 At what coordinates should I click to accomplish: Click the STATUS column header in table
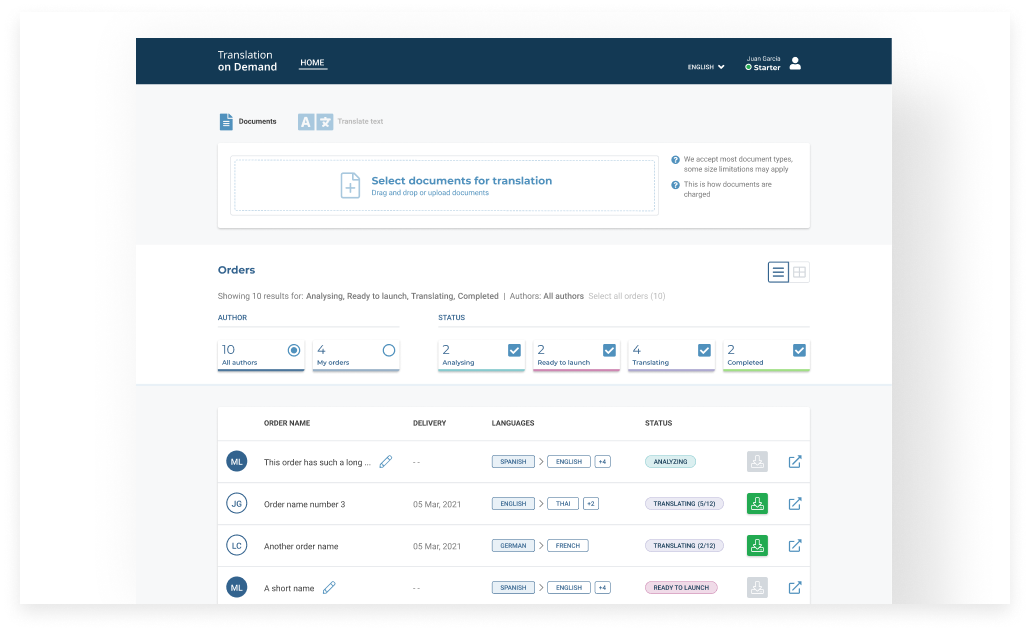click(x=658, y=423)
